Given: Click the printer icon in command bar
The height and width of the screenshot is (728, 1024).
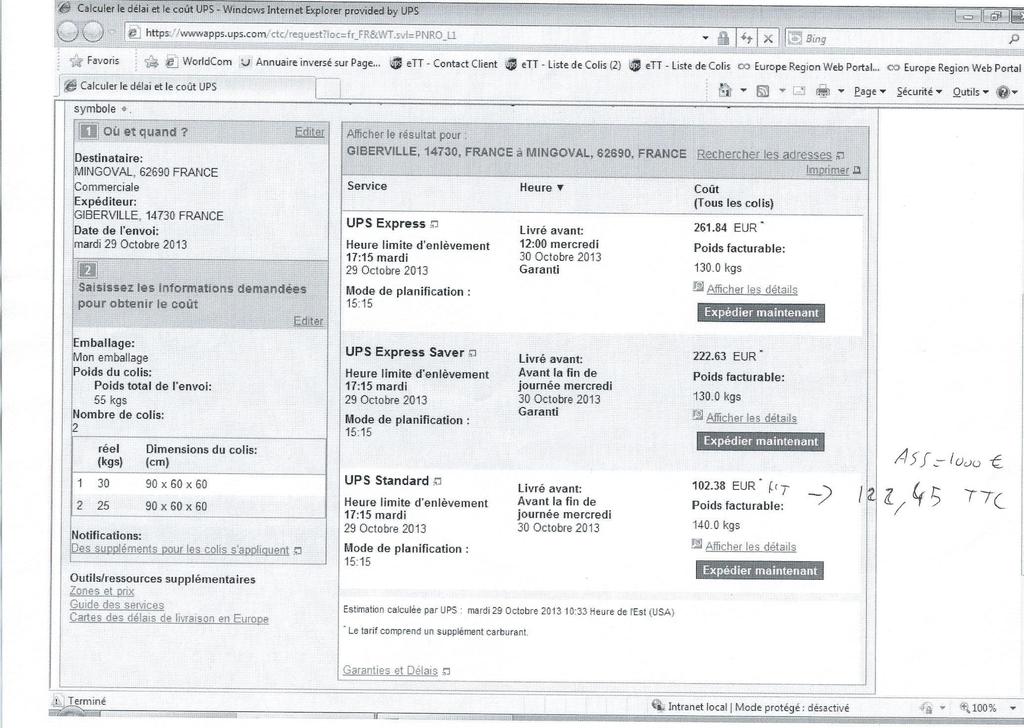Looking at the screenshot, I should click(x=823, y=91).
